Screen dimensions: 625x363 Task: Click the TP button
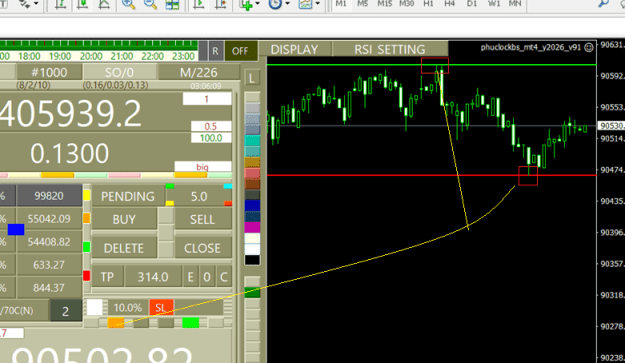107,277
